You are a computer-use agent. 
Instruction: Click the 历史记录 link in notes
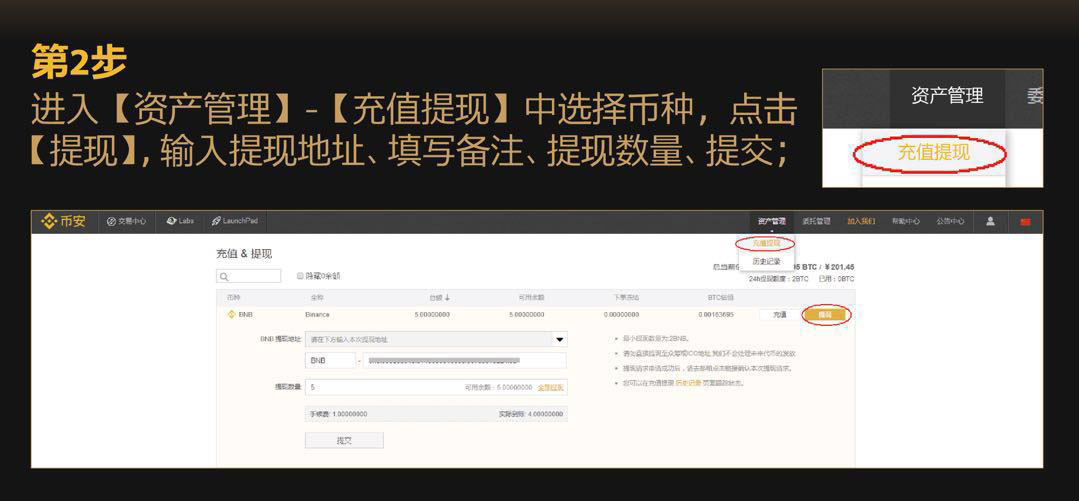pos(687,383)
